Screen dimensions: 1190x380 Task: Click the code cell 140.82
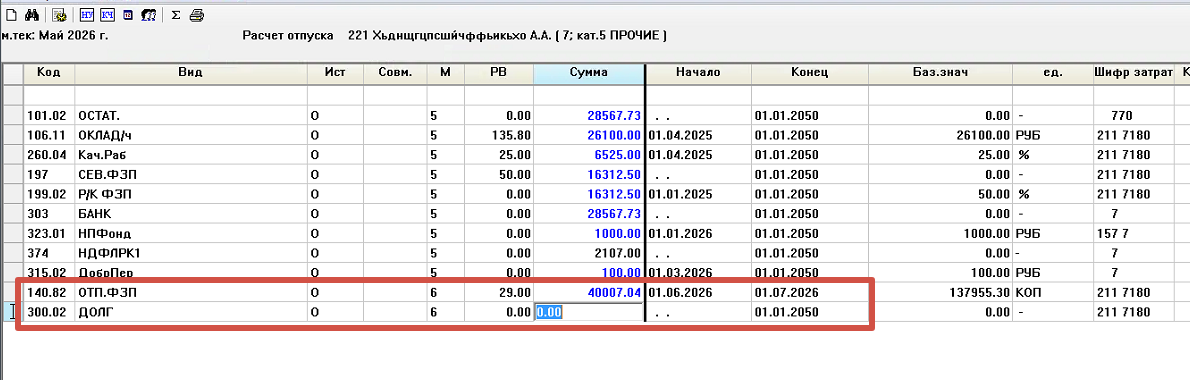click(49, 292)
